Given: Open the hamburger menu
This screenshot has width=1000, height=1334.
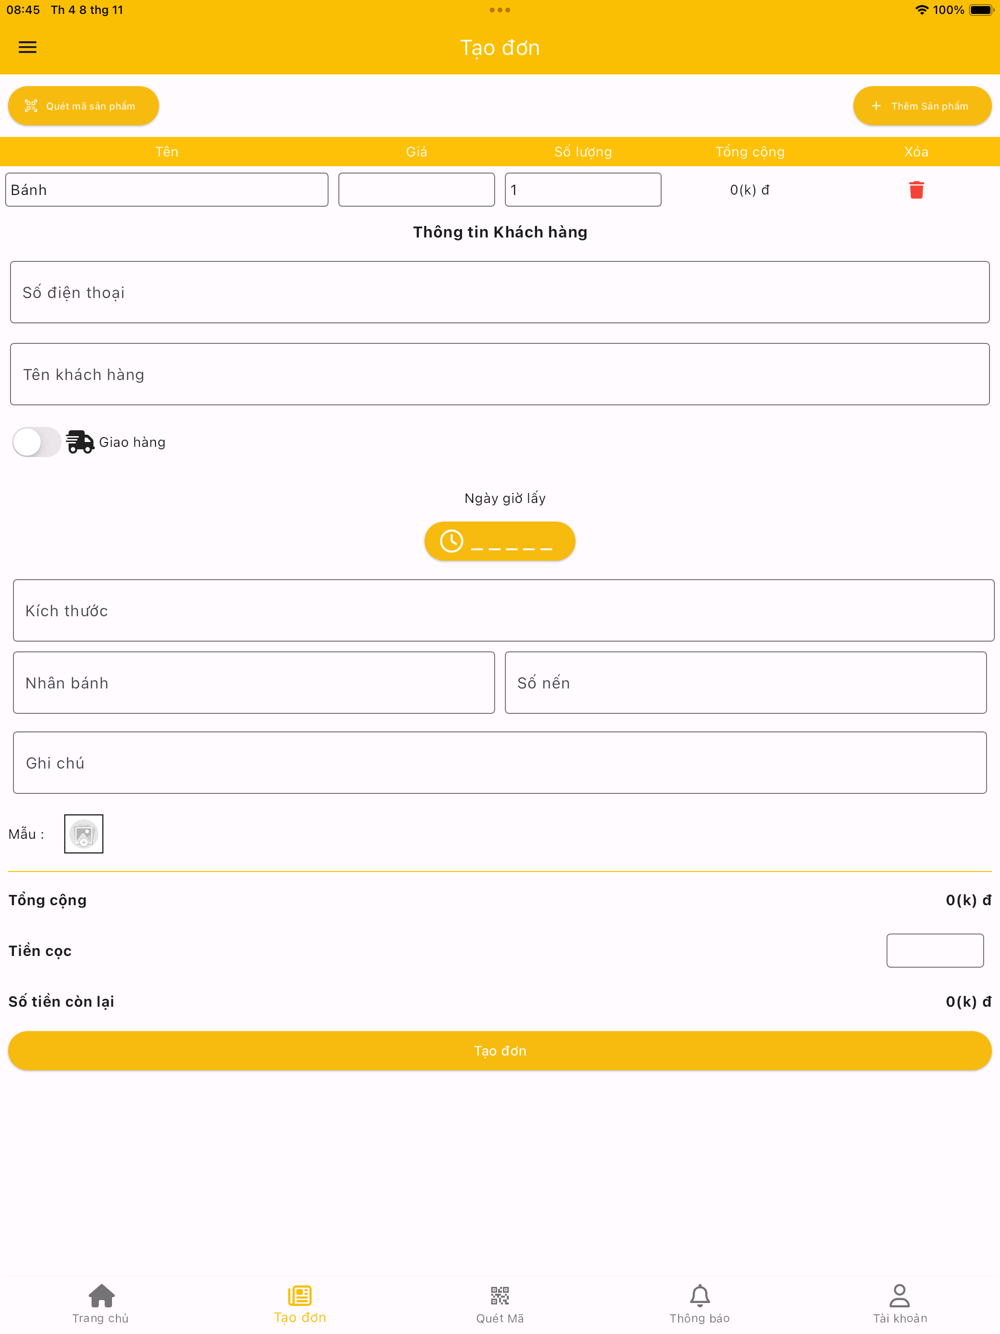Looking at the screenshot, I should (27, 47).
